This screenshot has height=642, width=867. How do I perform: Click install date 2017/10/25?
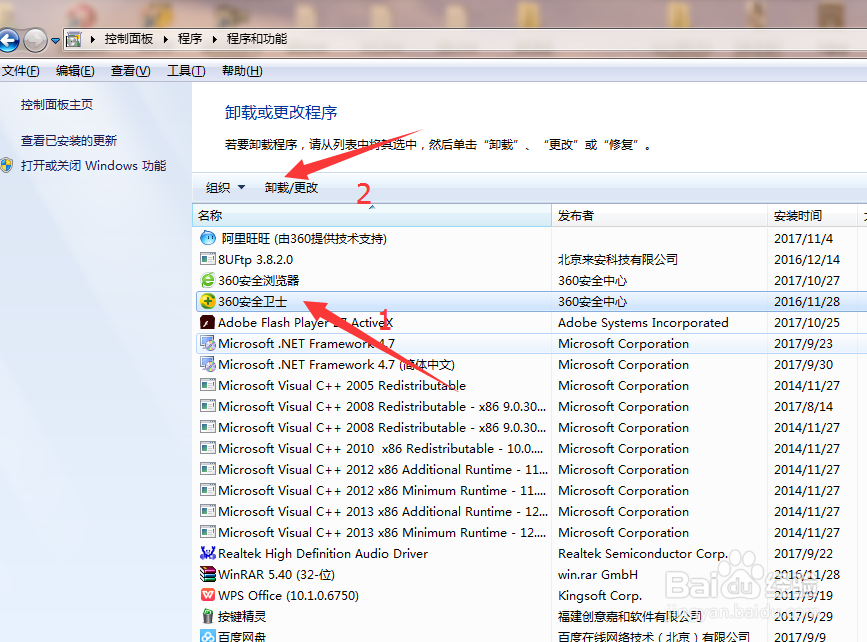click(807, 322)
